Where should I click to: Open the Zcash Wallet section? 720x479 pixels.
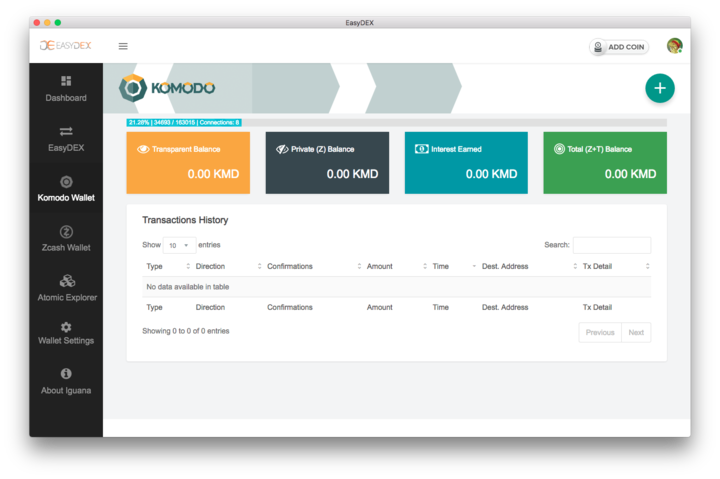(x=66, y=238)
